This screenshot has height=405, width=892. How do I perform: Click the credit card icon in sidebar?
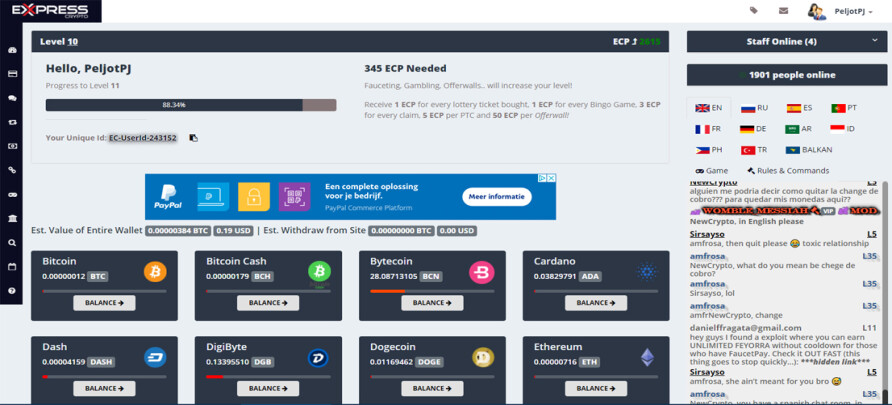(12, 74)
